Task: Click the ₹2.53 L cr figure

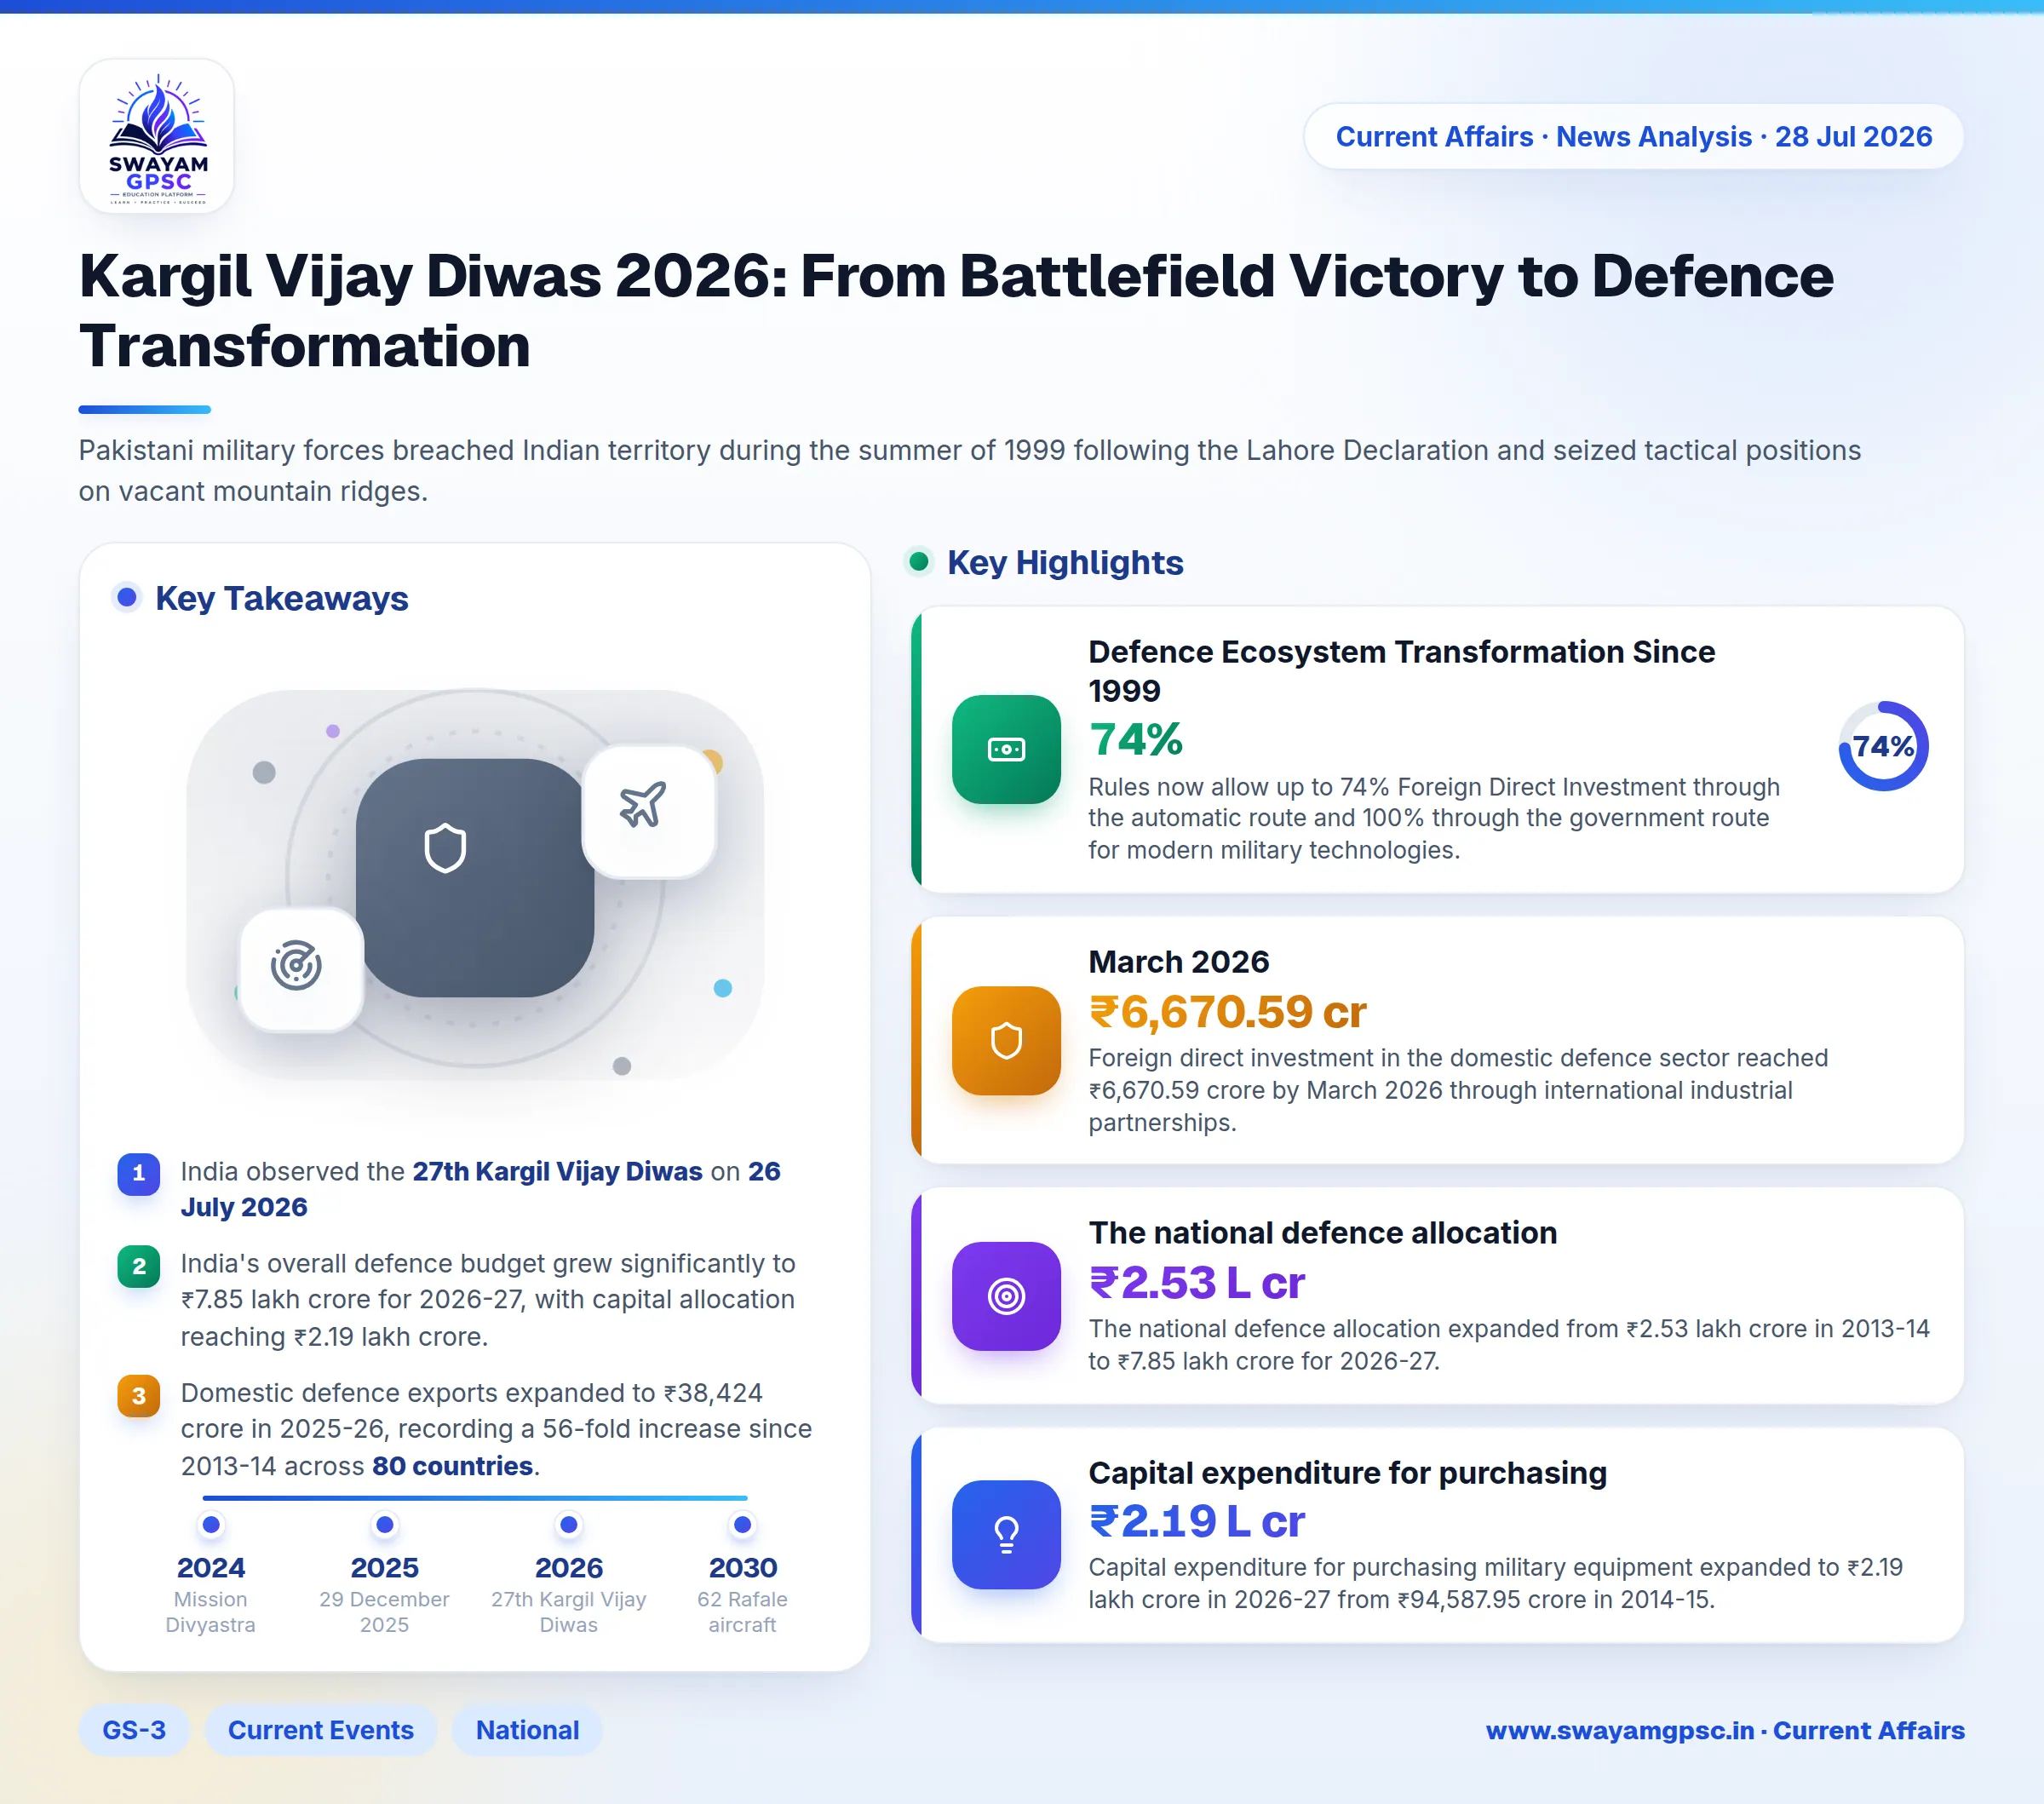Action: click(x=1196, y=1283)
